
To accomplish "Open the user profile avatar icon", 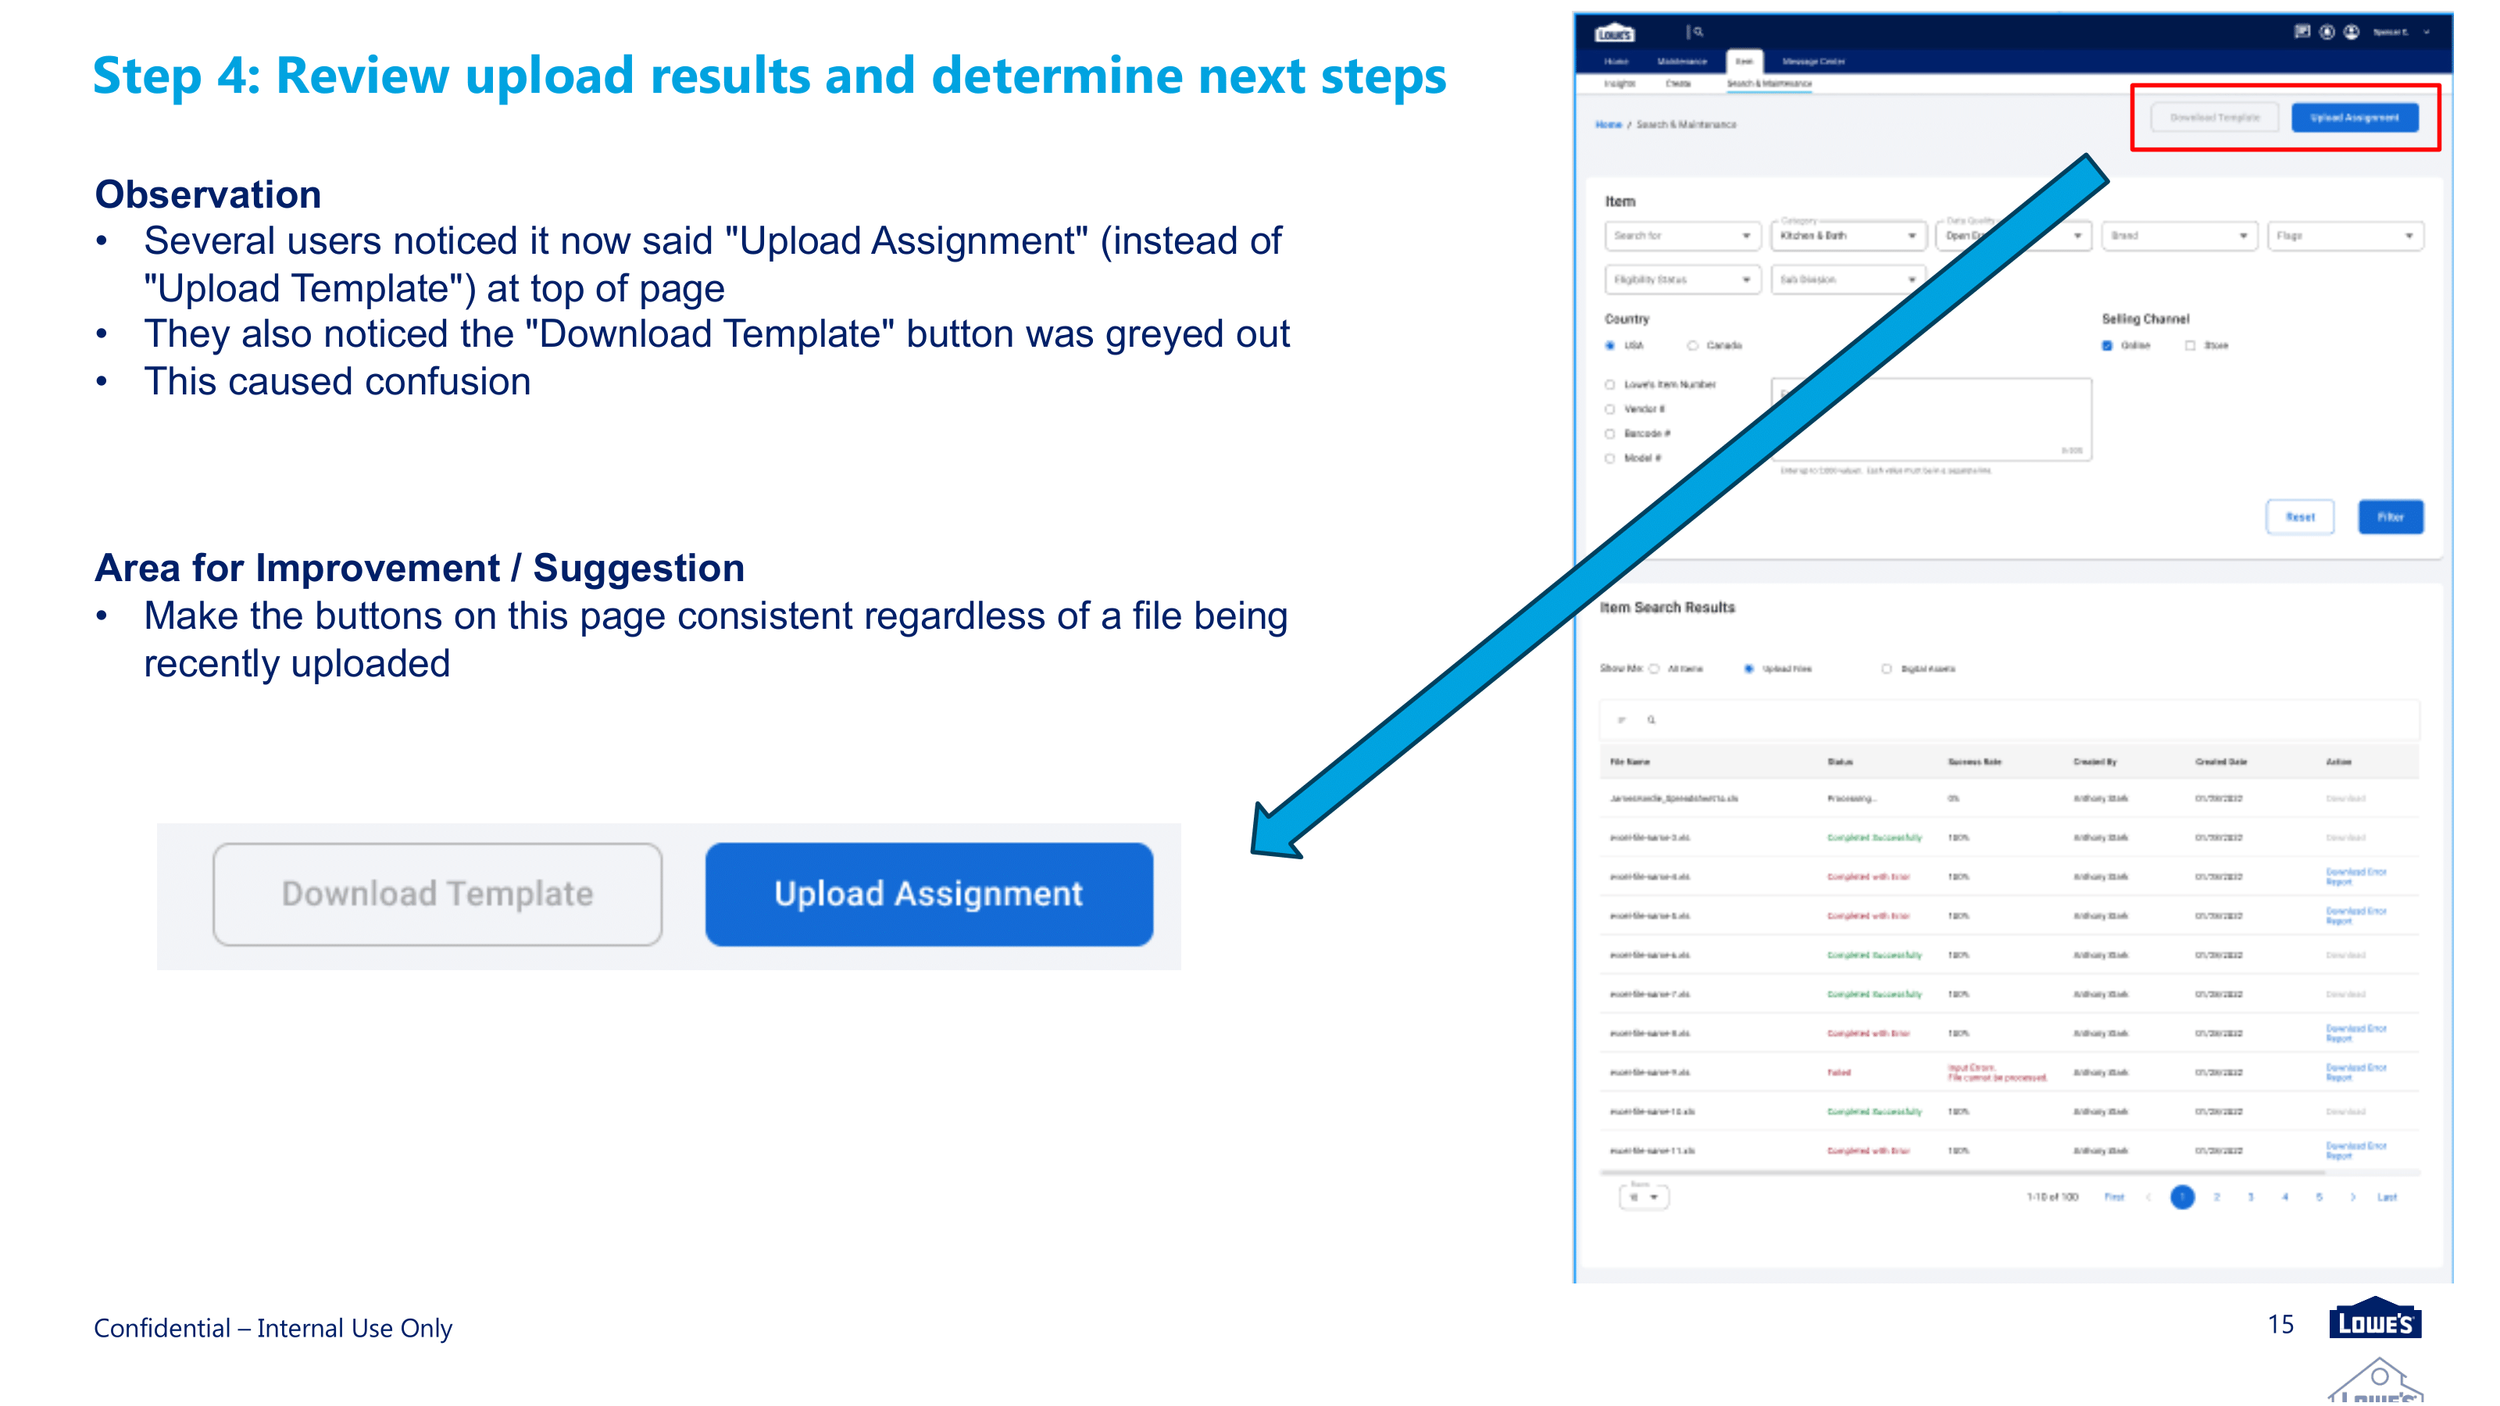I will [2351, 32].
